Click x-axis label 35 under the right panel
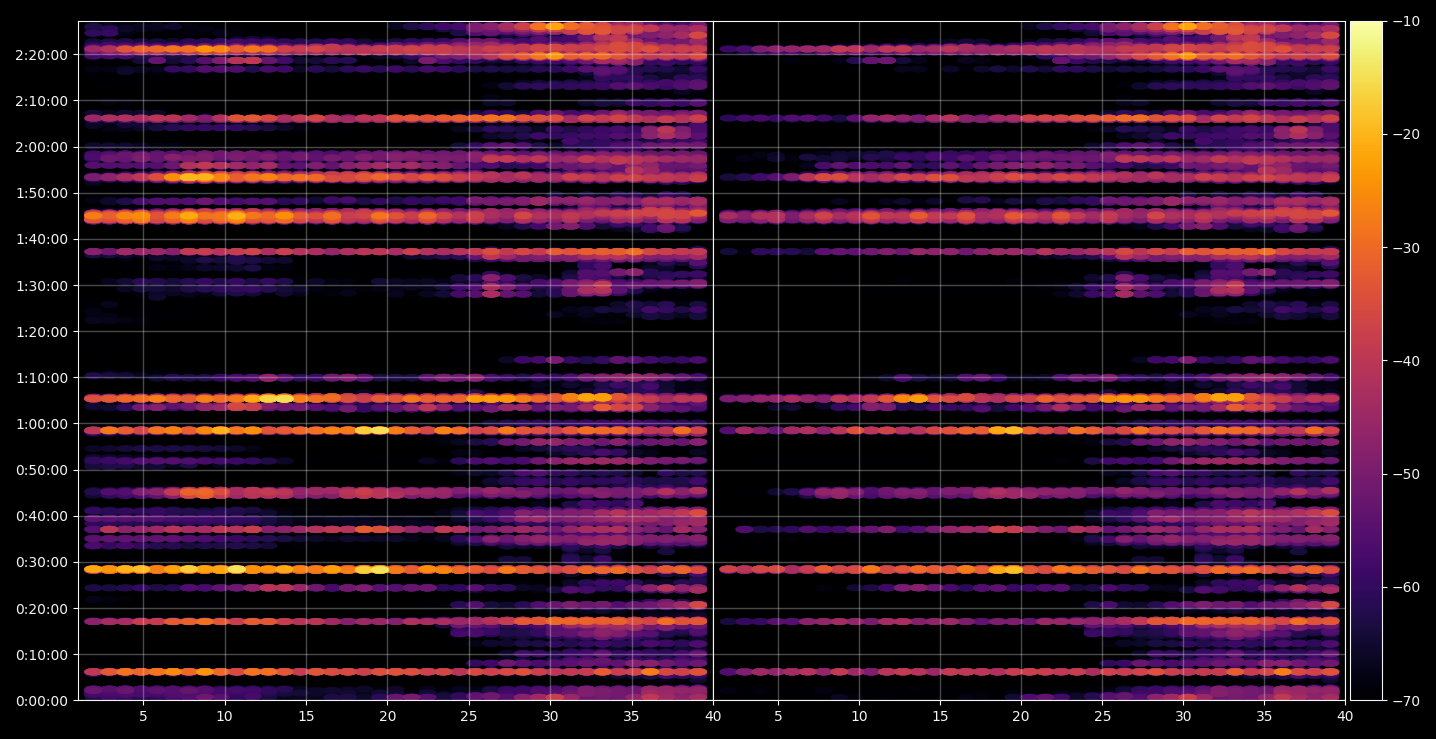1436x739 pixels. (x=1264, y=716)
